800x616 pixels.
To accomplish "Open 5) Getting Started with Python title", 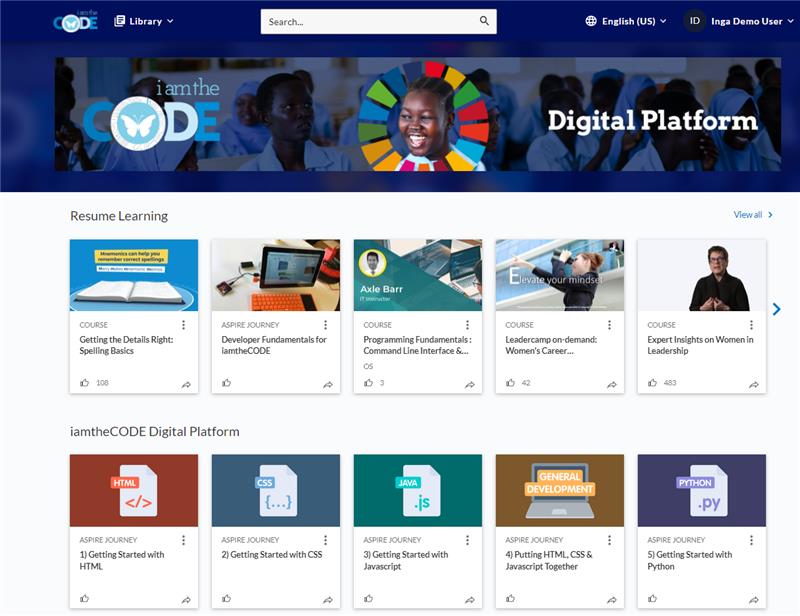I will [x=689, y=560].
